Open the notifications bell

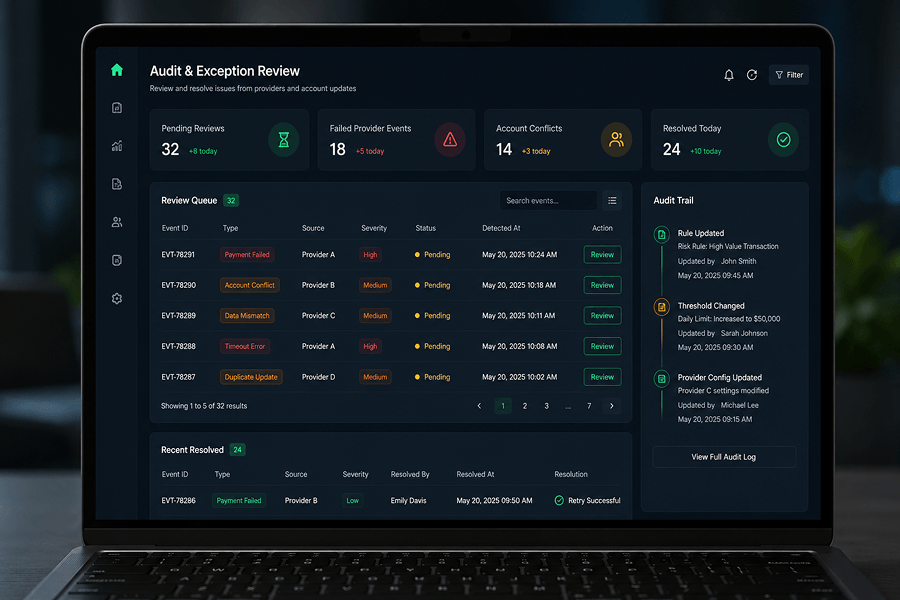(729, 75)
